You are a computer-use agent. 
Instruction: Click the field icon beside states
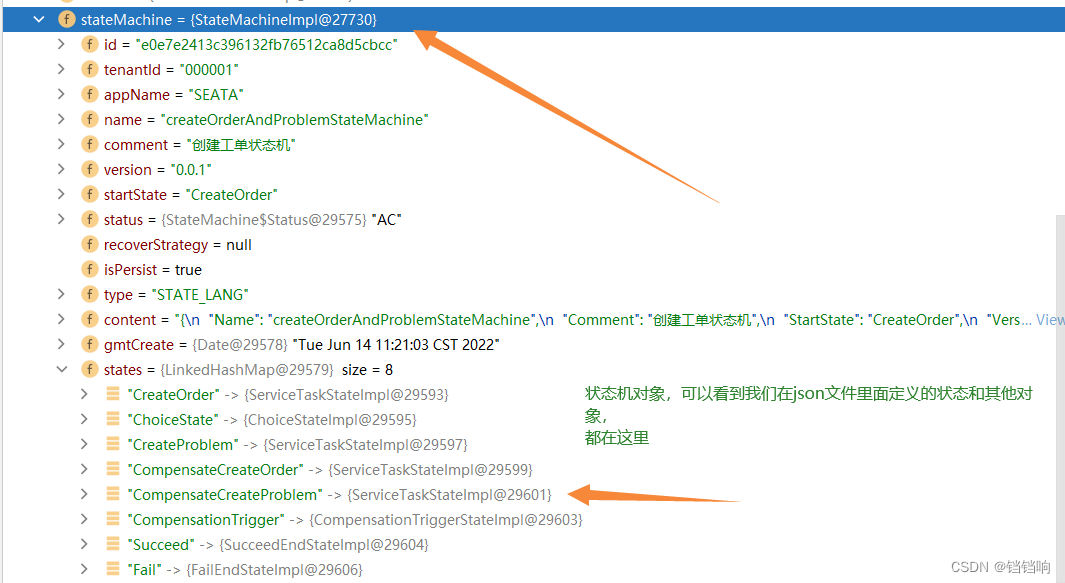(x=89, y=370)
